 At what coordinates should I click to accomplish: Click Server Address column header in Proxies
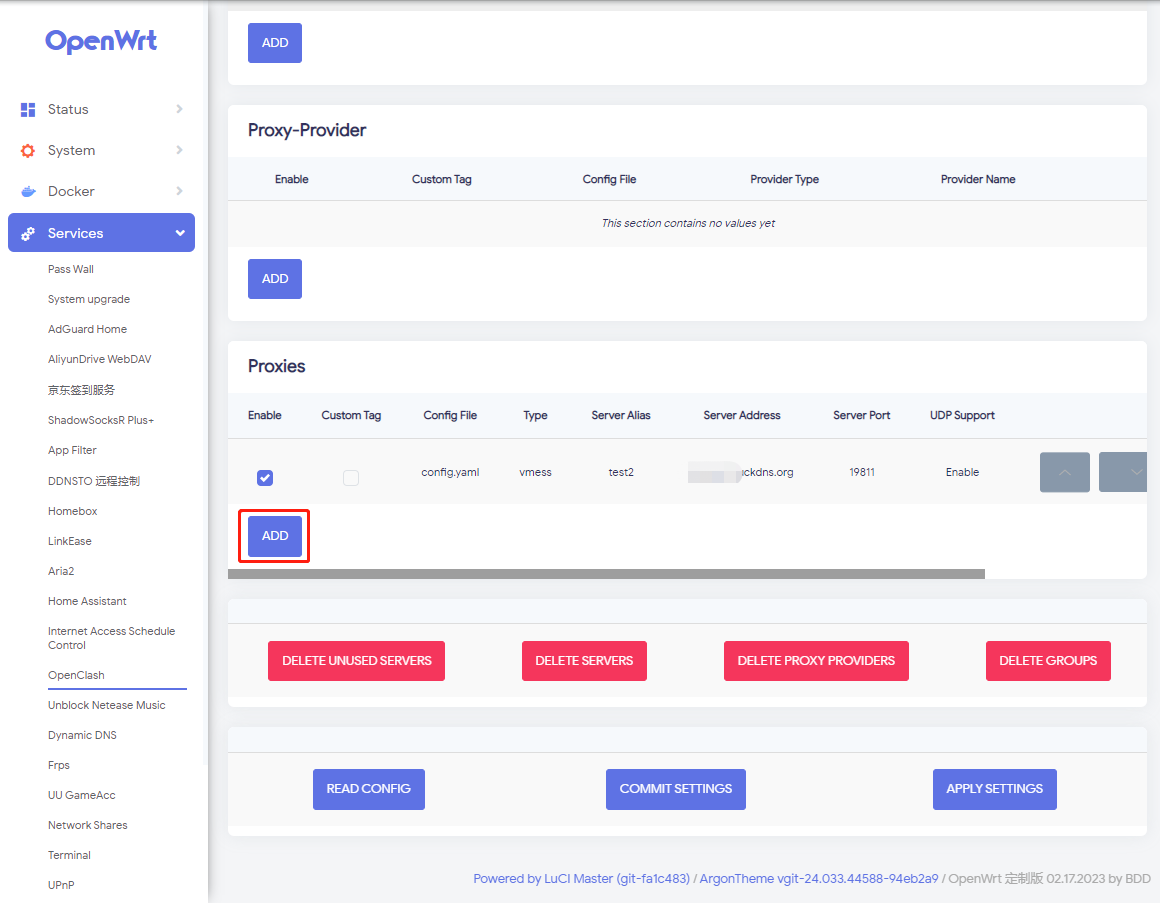point(741,416)
